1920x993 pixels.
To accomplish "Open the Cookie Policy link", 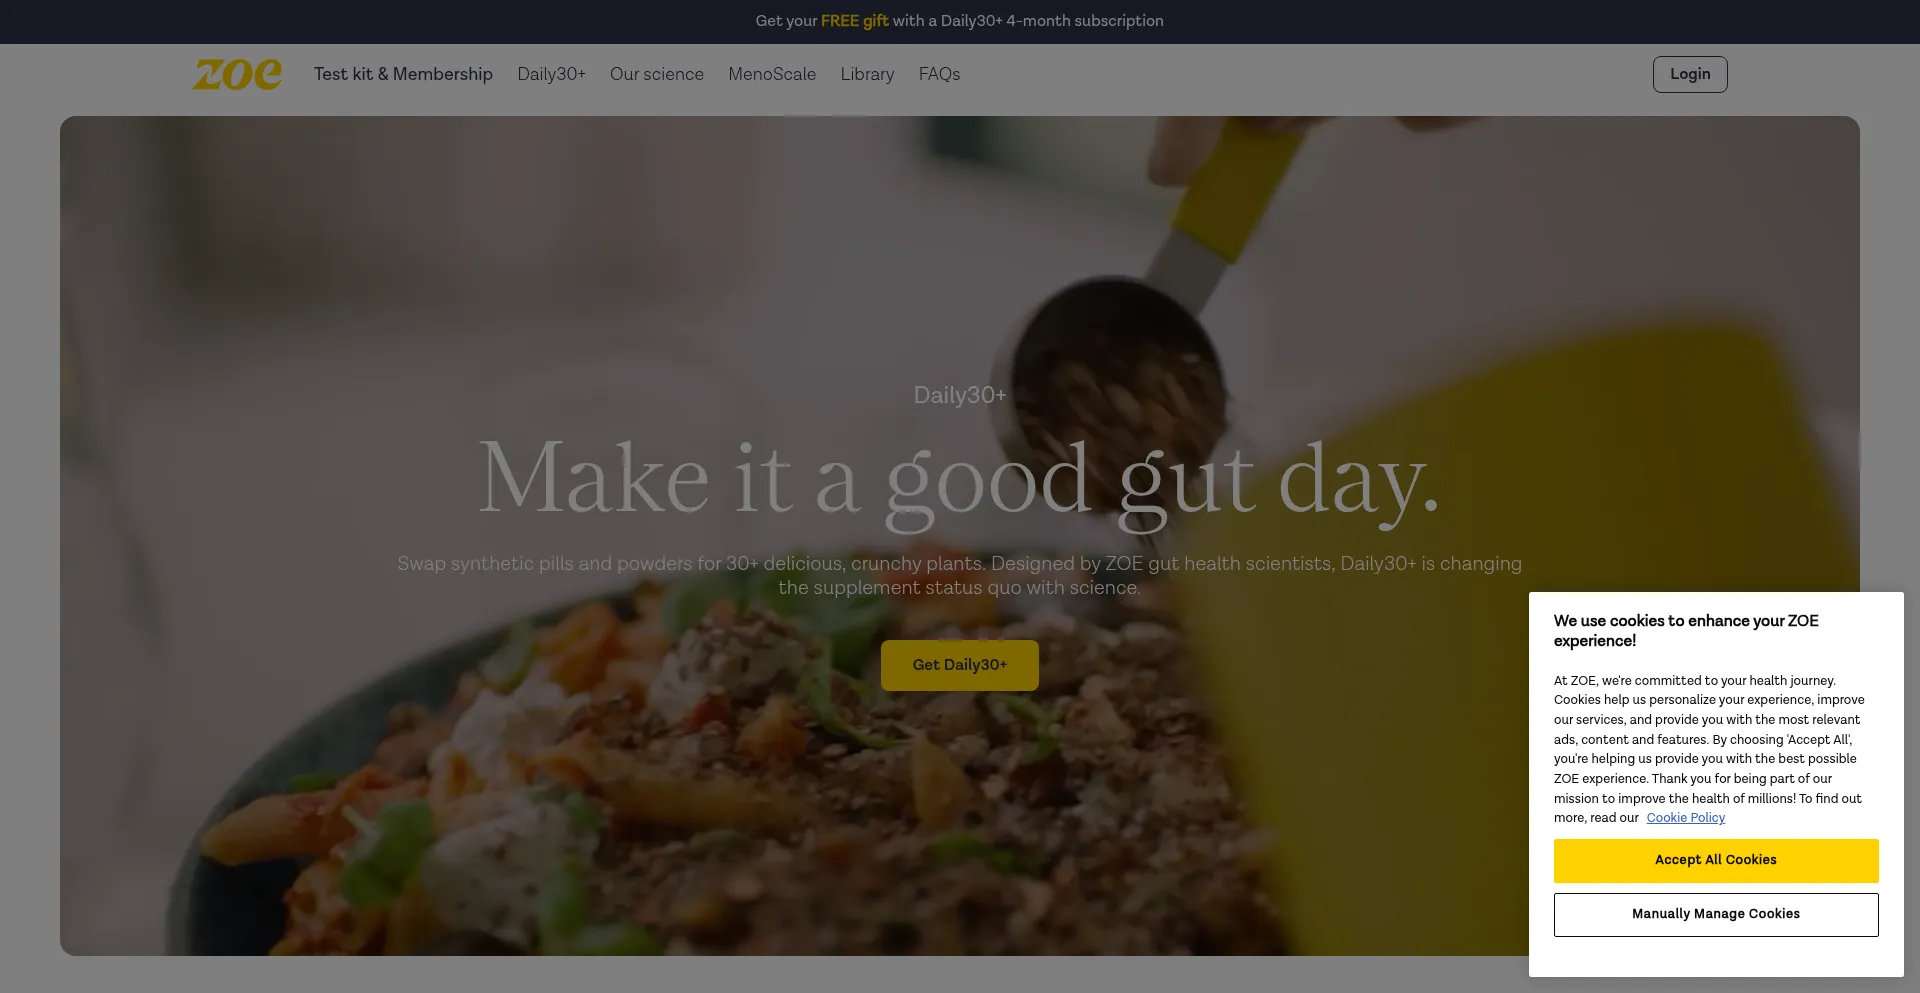I will [1685, 818].
